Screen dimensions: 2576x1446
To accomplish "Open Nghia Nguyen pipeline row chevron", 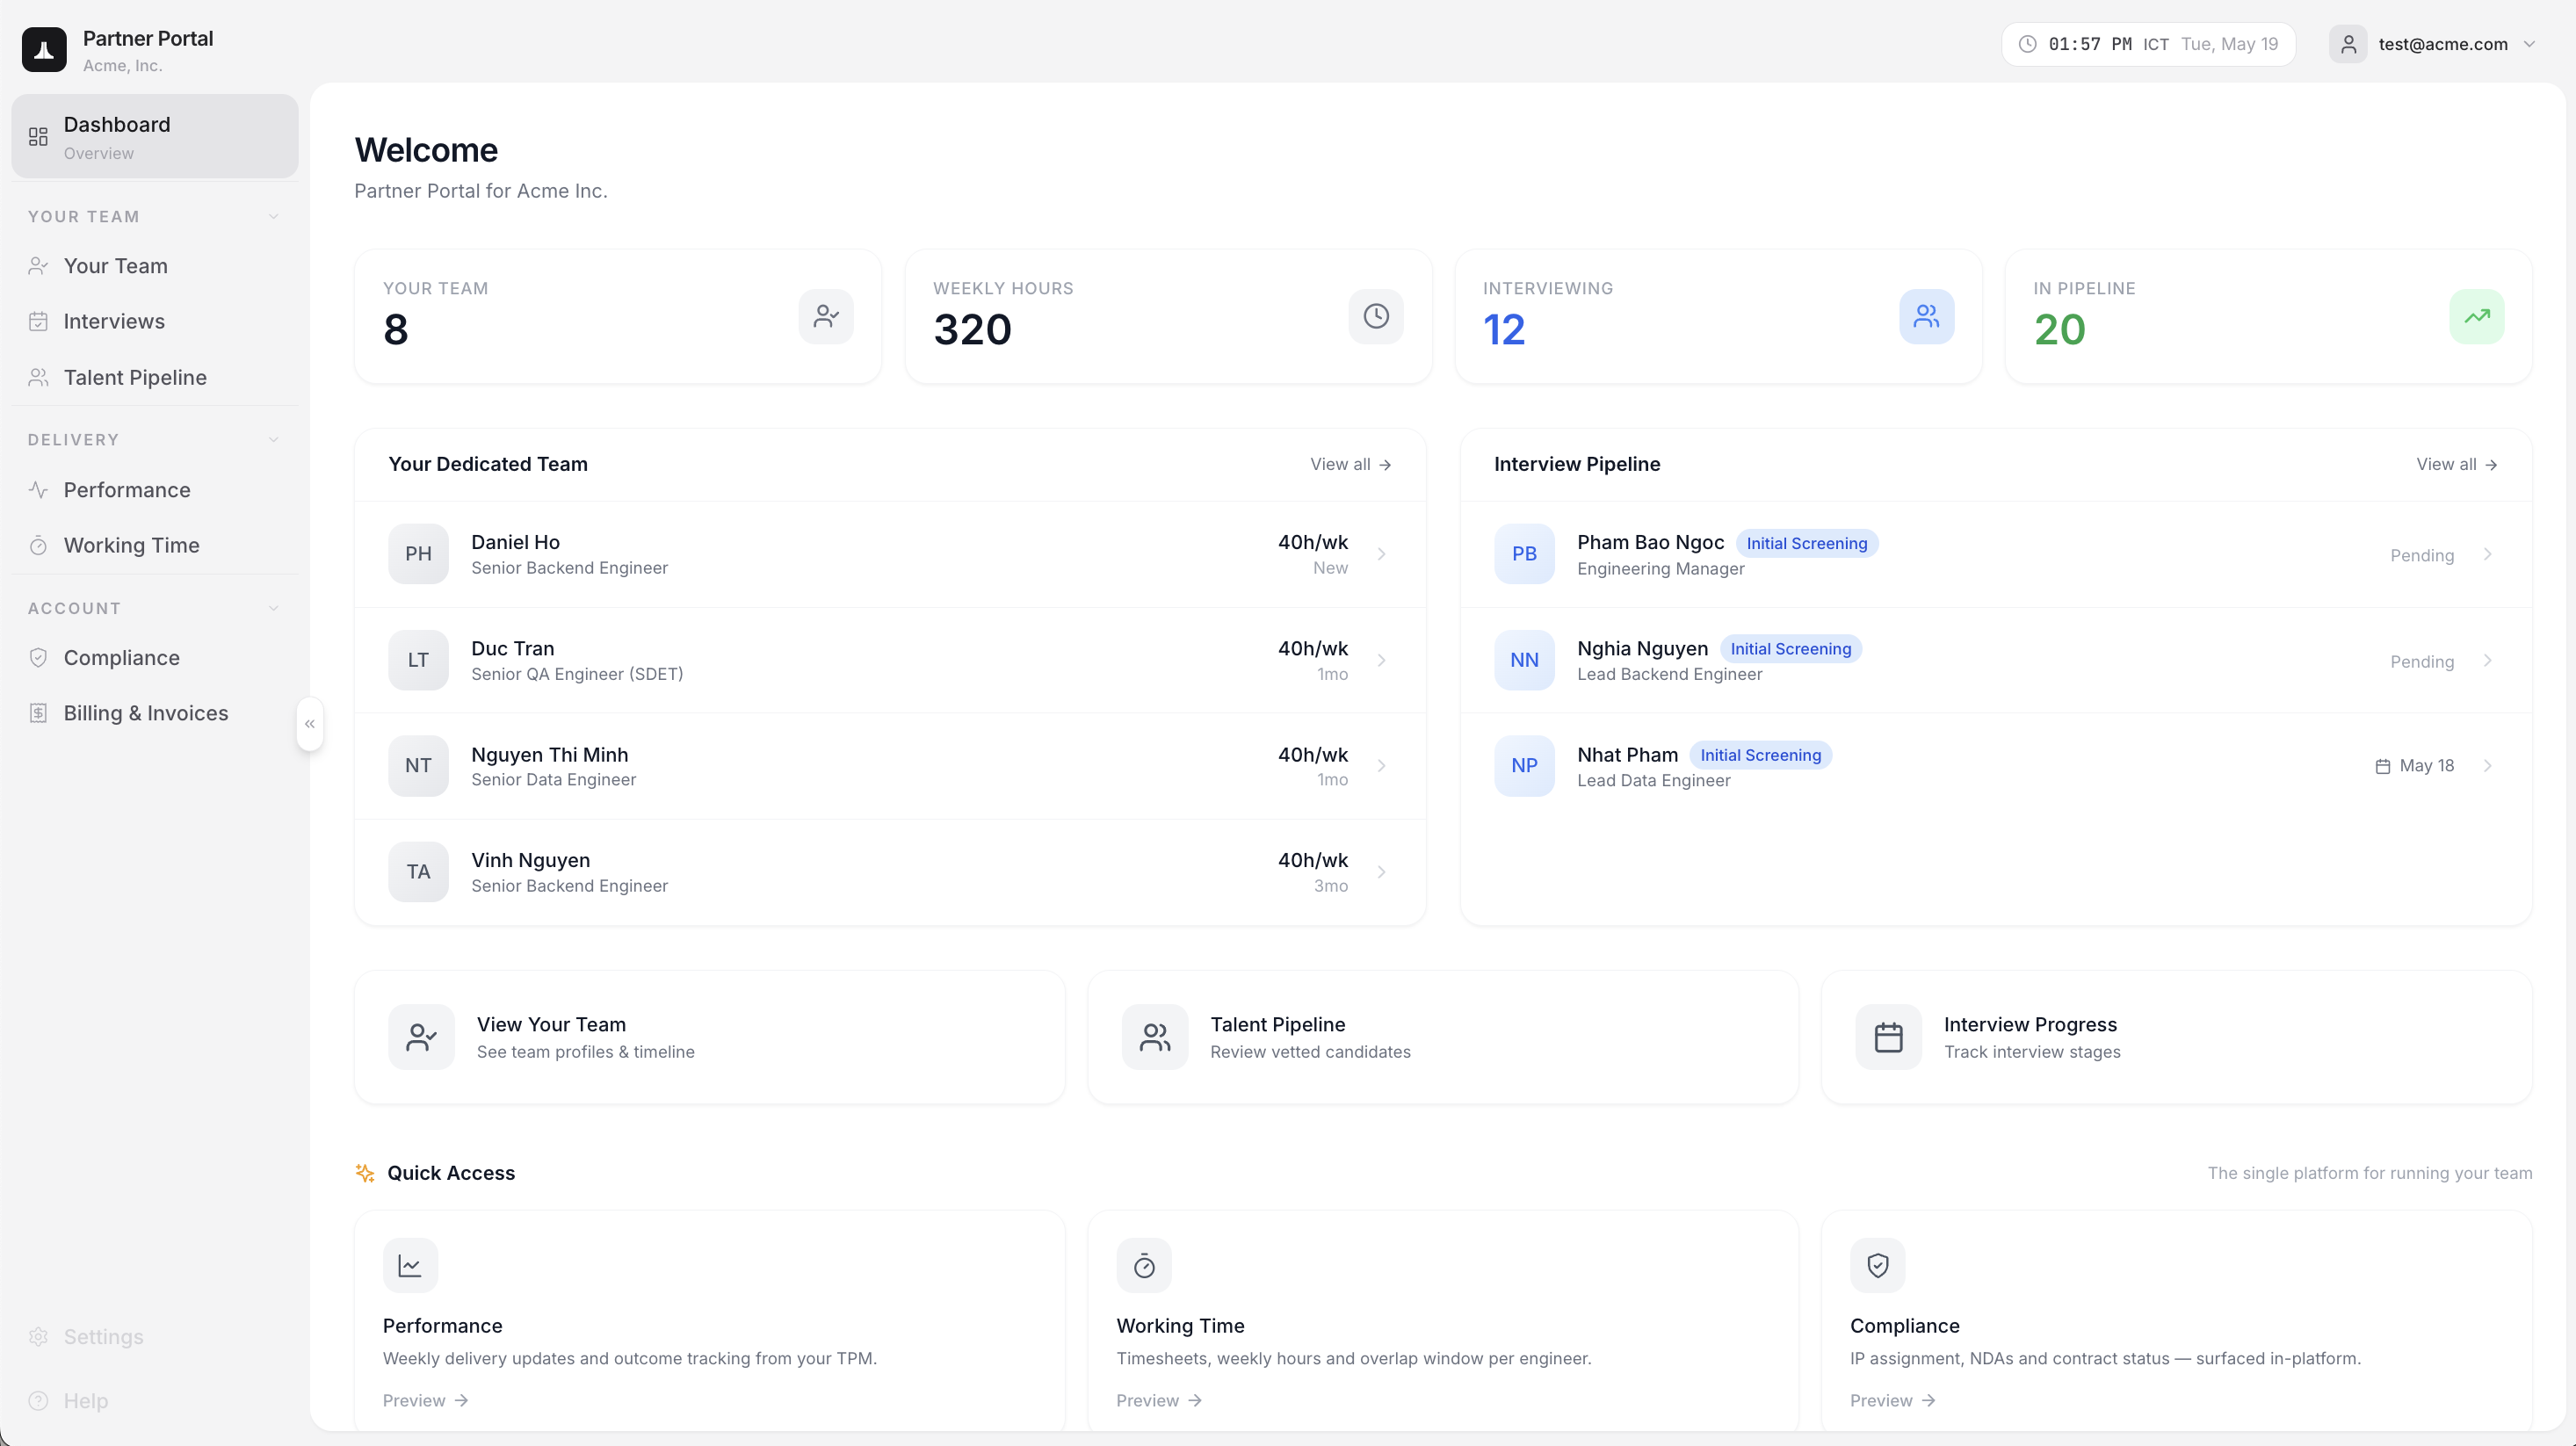I will coord(2487,660).
